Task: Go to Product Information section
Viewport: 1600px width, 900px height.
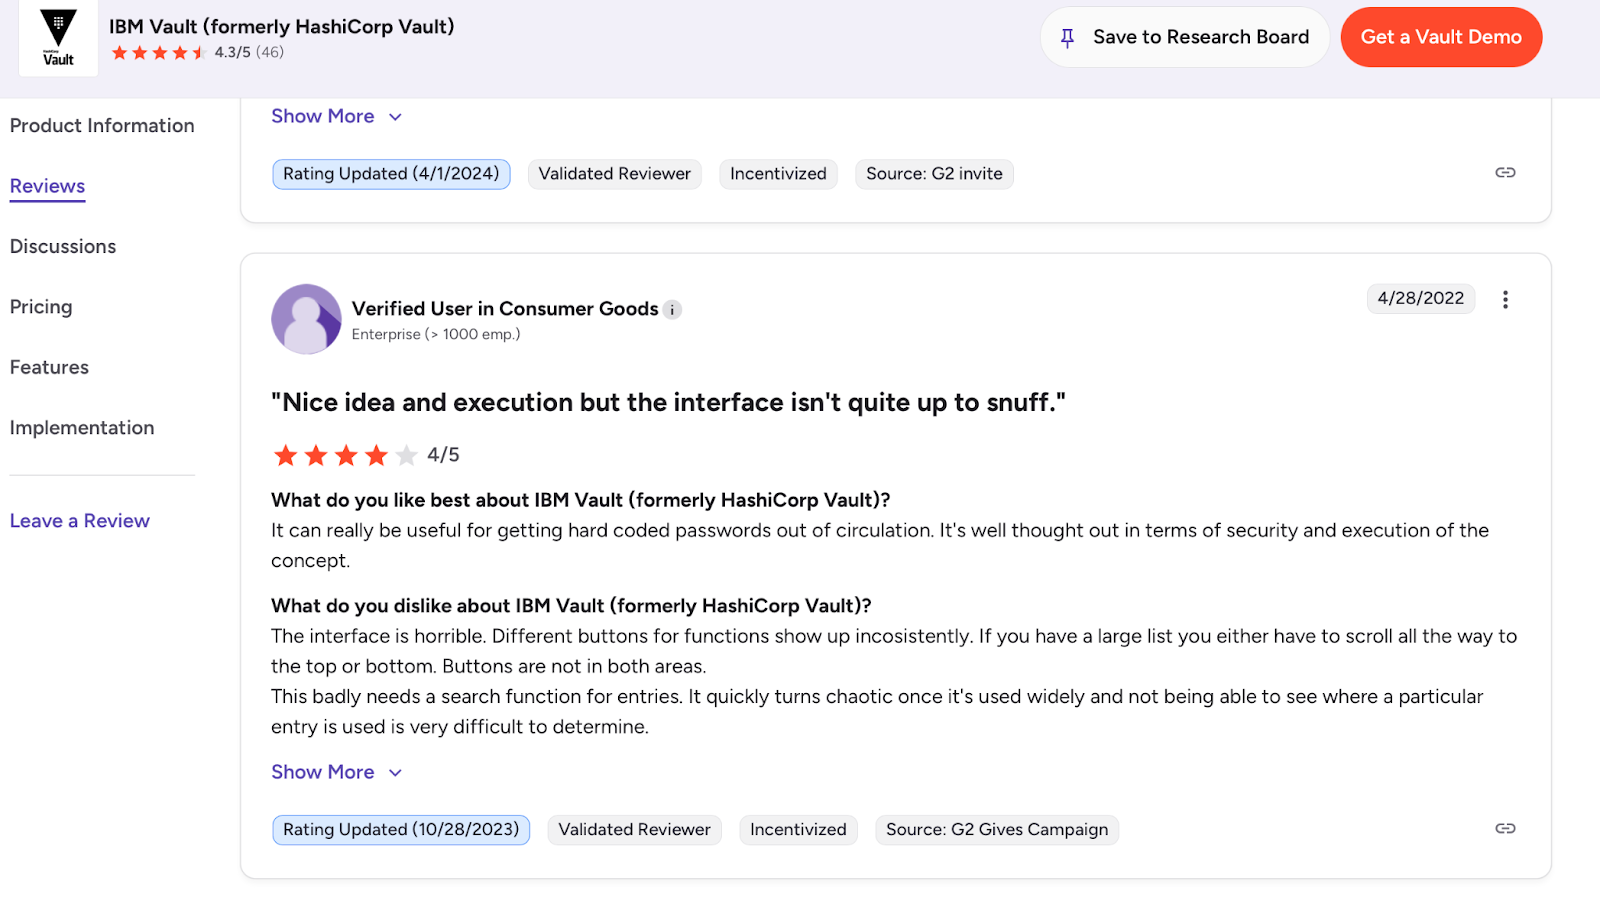Action: (x=102, y=126)
